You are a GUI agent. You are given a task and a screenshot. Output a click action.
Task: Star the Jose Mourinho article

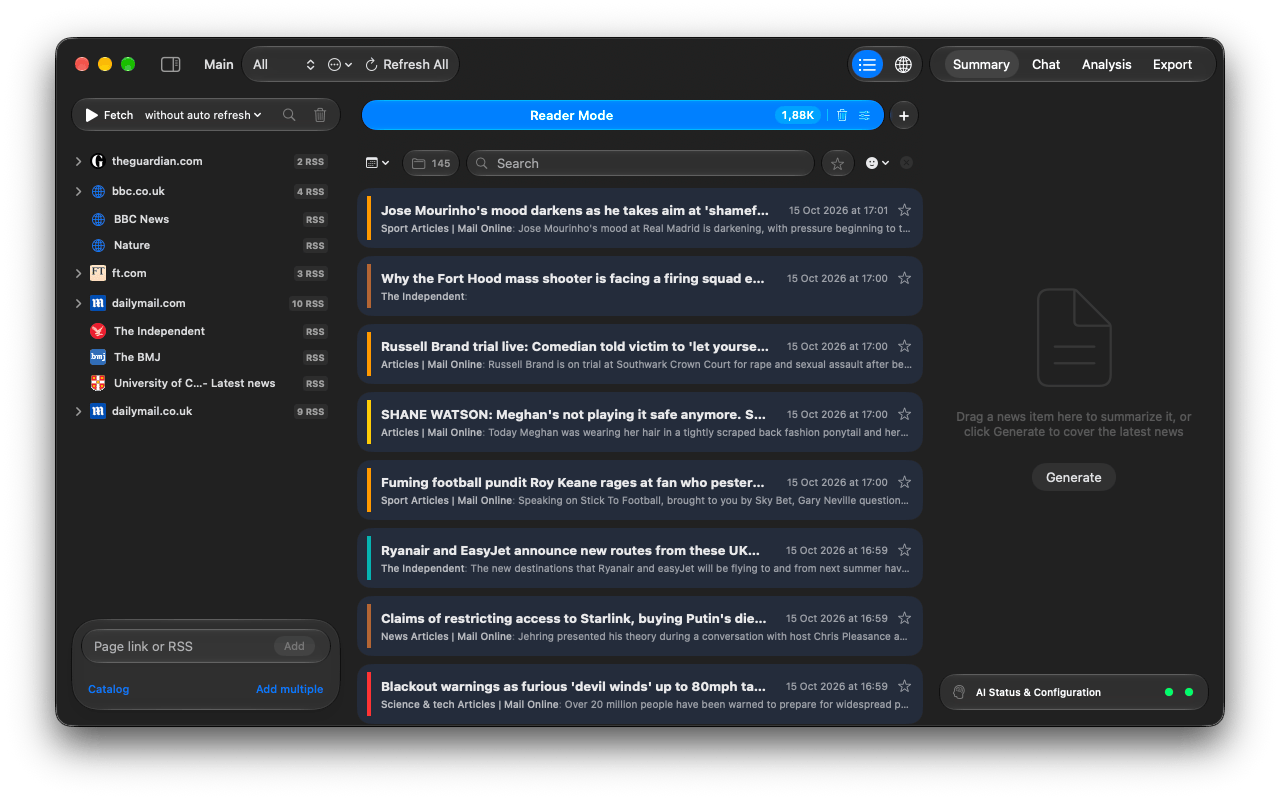point(904,210)
